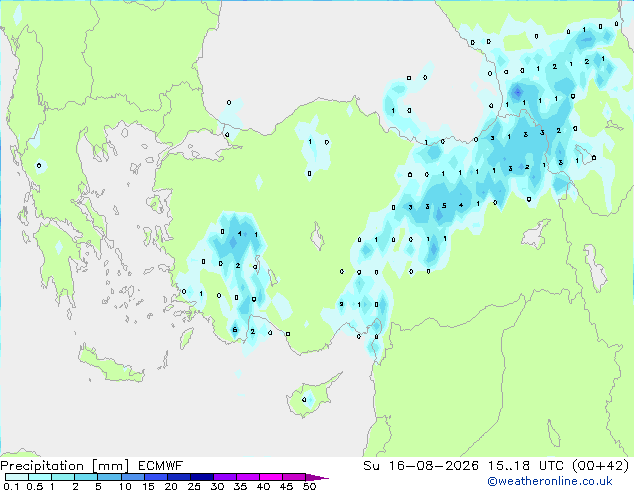Click the legend label '20'
This screenshot has width=634, height=490.
click(x=171, y=486)
